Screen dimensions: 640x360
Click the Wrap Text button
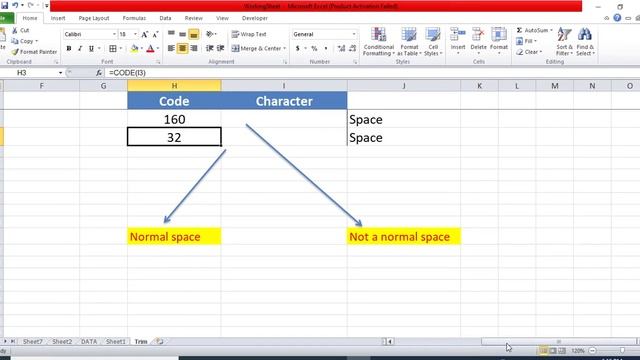(249, 34)
